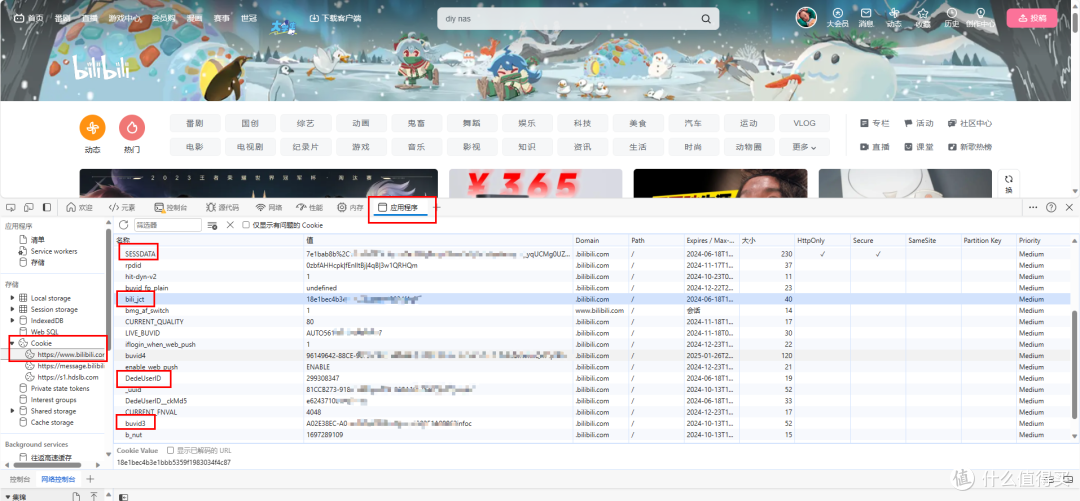Select 清单 manifest in sidebar
This screenshot has height=501, width=1080.
(32, 240)
